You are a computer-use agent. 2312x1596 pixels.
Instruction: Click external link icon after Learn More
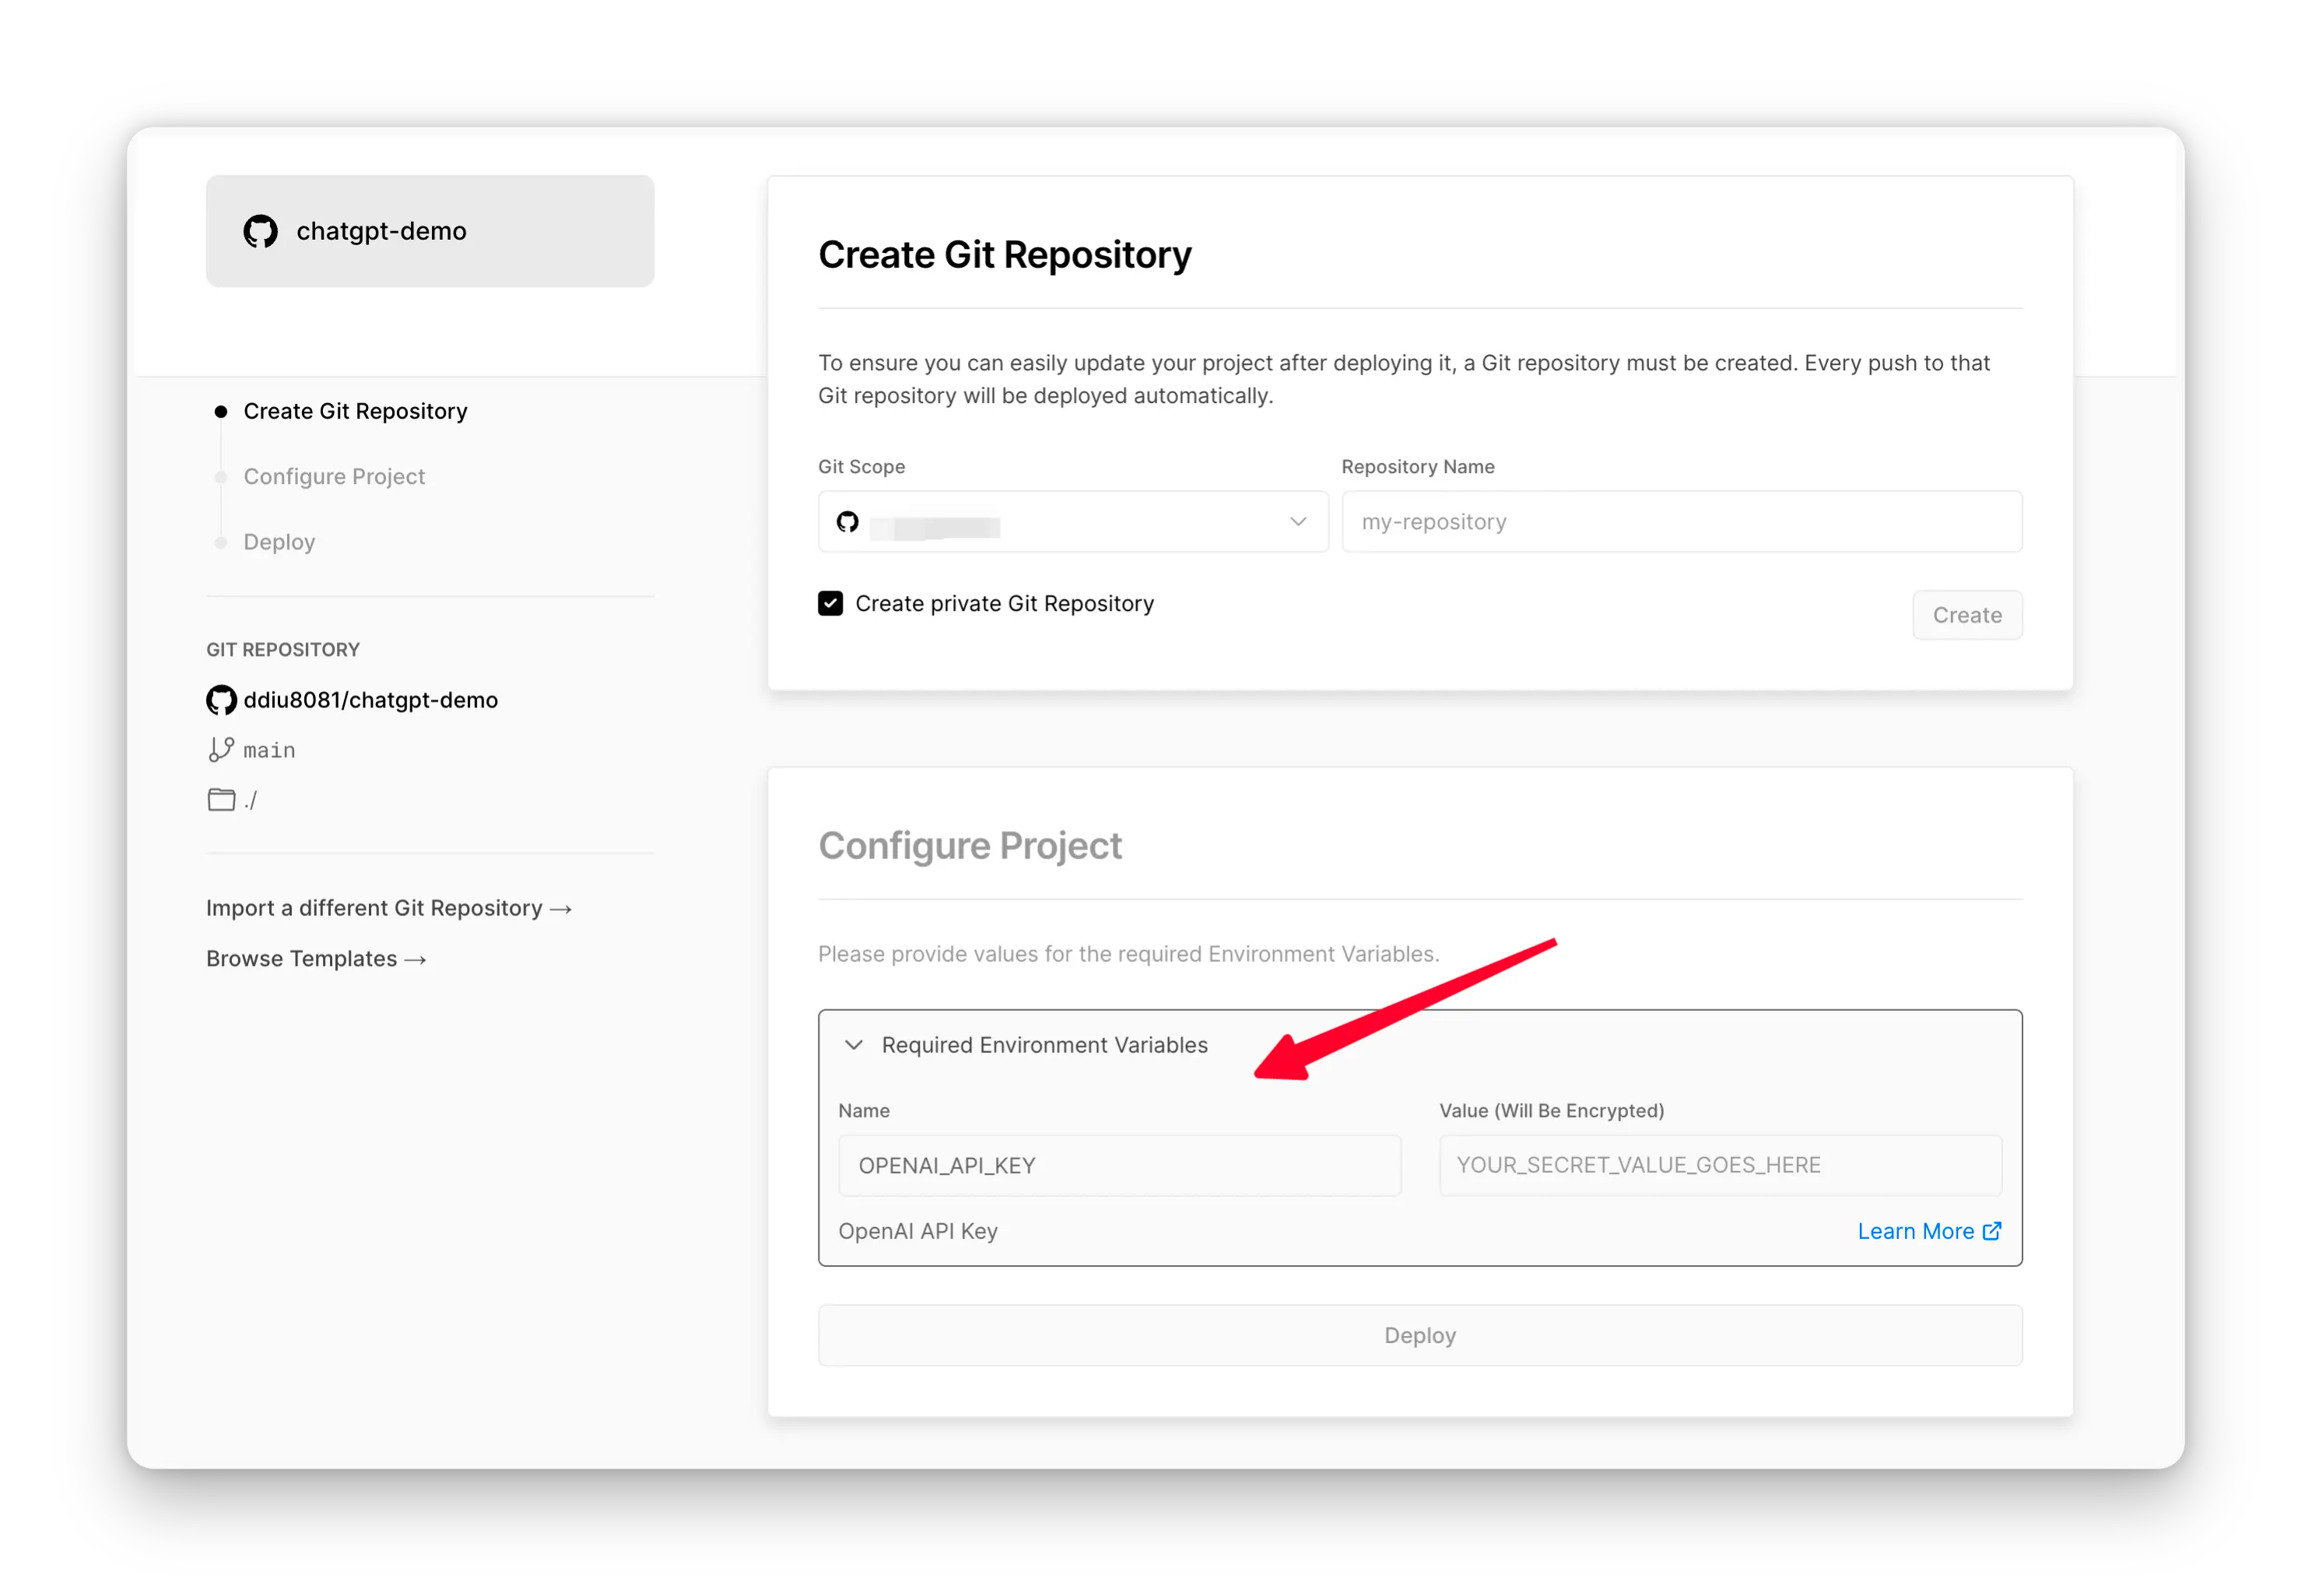pyautogui.click(x=1992, y=1231)
